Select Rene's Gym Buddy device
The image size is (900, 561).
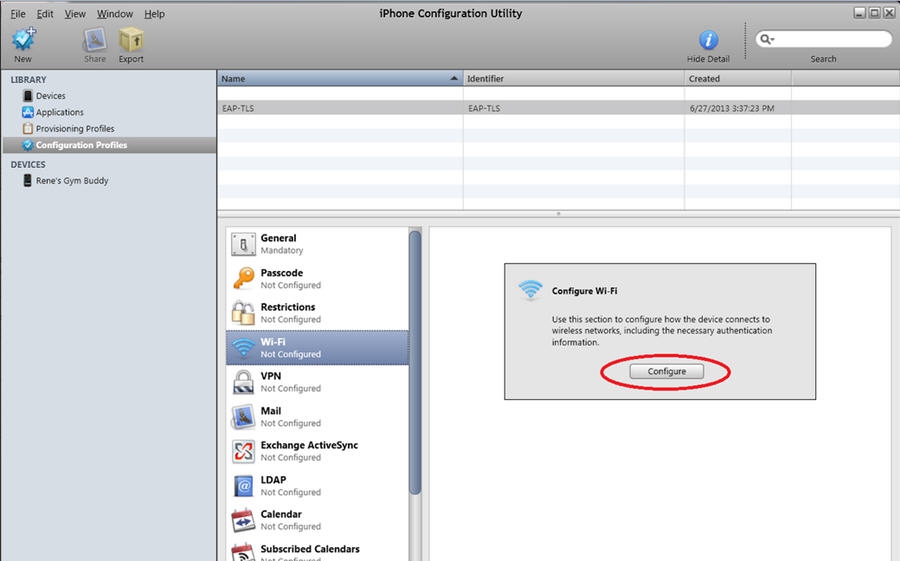point(72,180)
